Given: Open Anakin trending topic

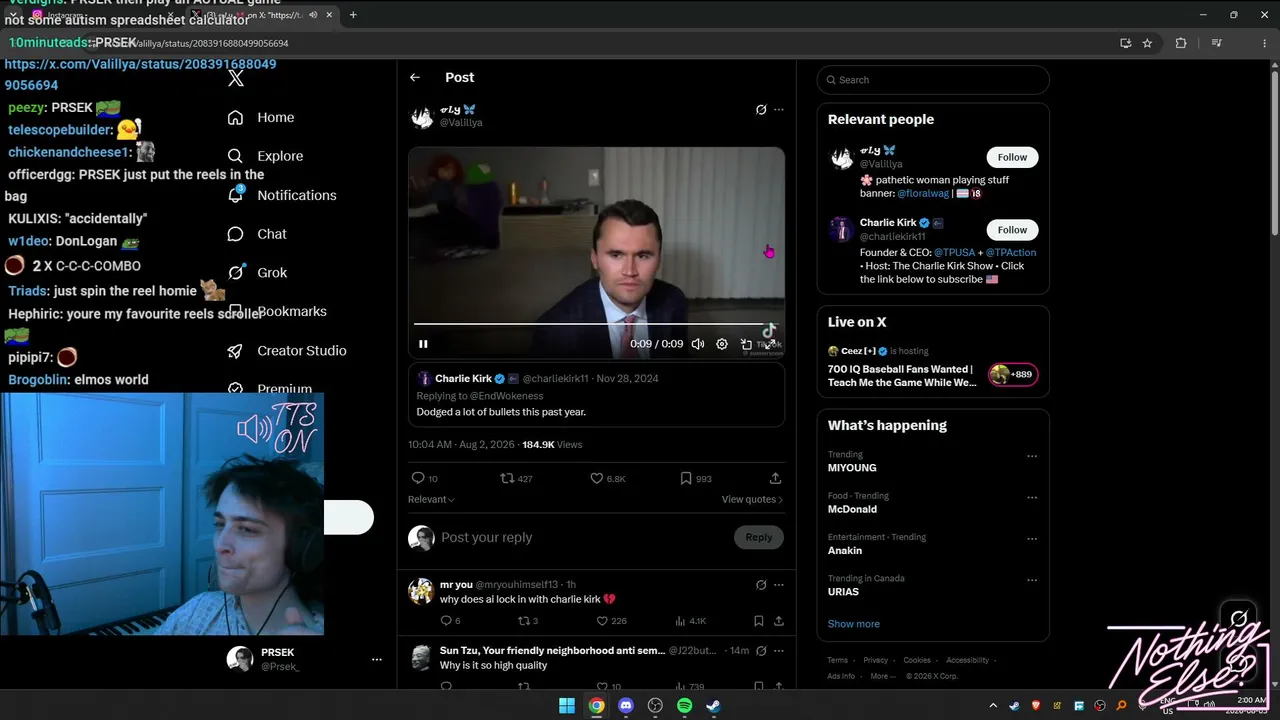Looking at the screenshot, I should pyautogui.click(x=845, y=551).
